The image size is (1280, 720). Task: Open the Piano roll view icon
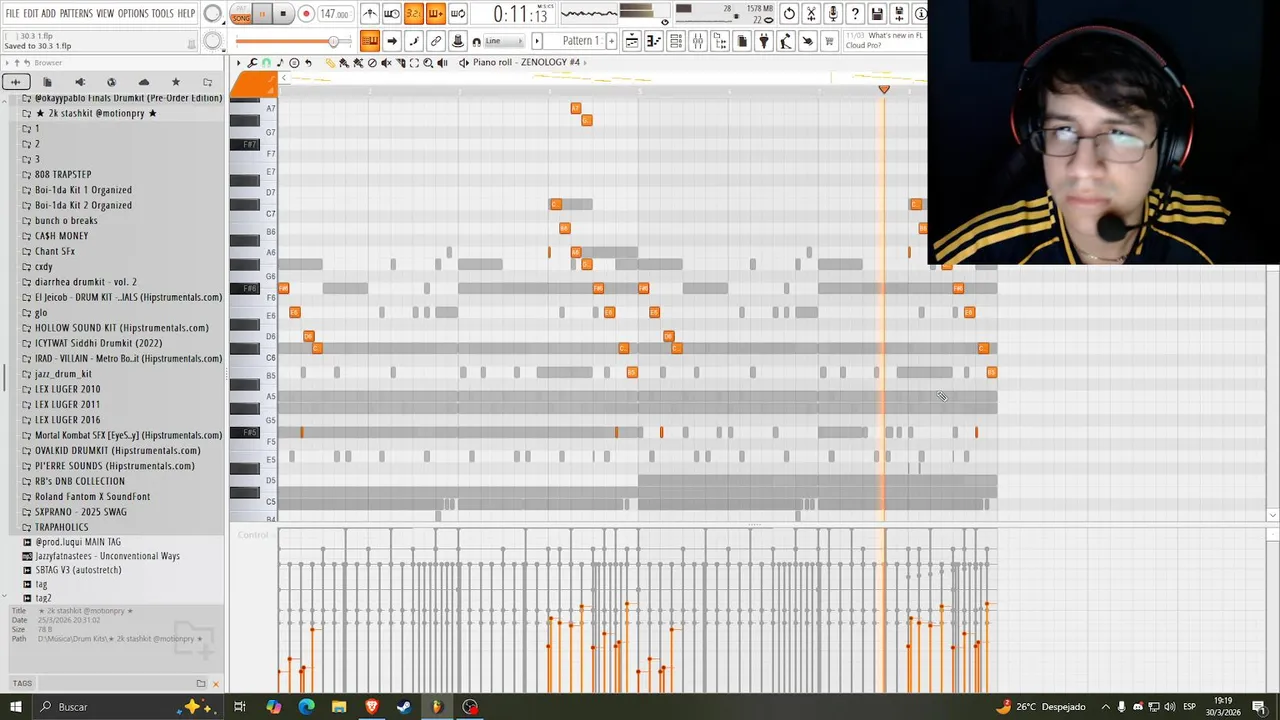pyautogui.click(x=653, y=41)
